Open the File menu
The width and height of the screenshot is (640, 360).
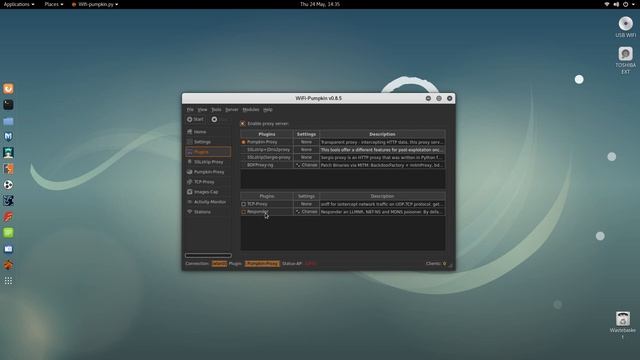point(190,109)
